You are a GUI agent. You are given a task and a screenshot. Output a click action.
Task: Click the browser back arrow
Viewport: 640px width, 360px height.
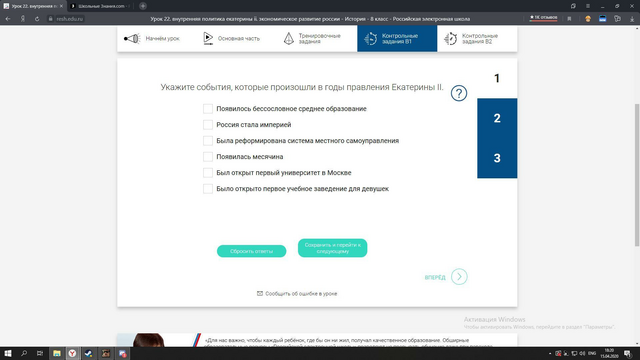[8, 19]
